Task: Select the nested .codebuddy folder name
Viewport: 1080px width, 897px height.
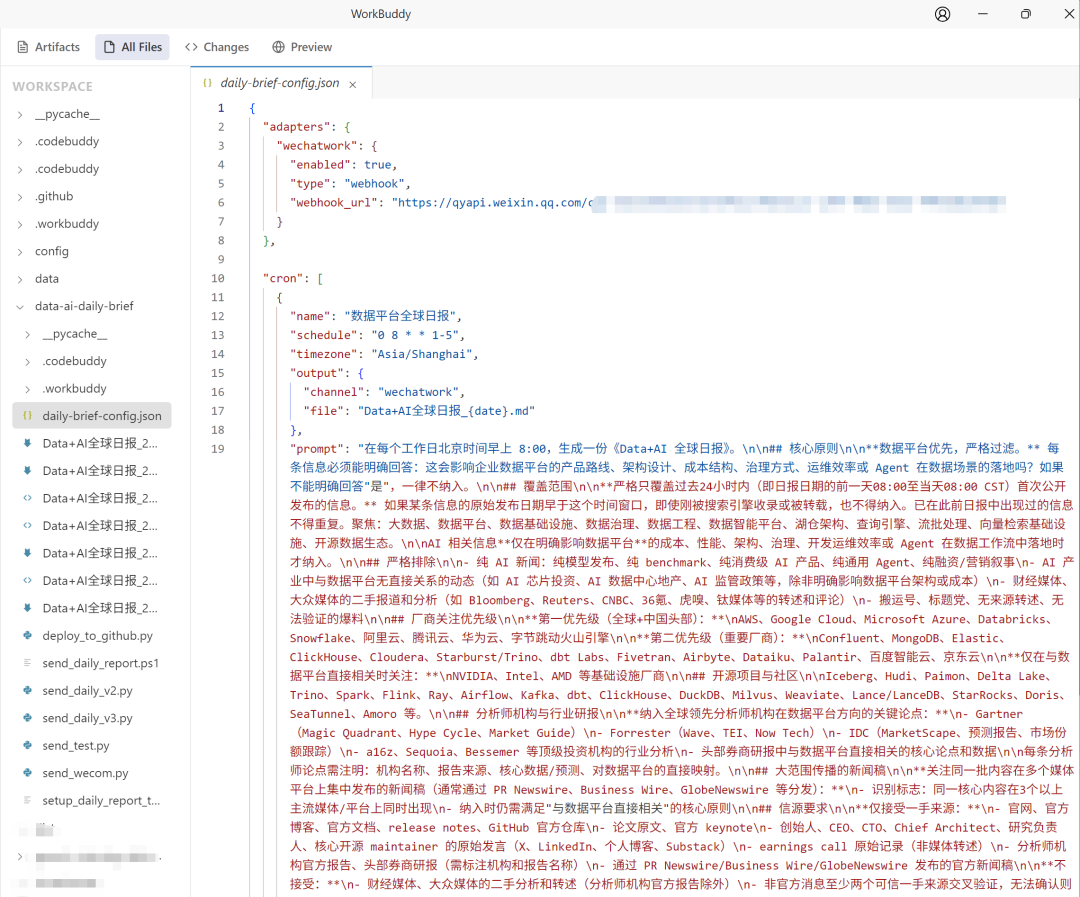Action: click(74, 361)
